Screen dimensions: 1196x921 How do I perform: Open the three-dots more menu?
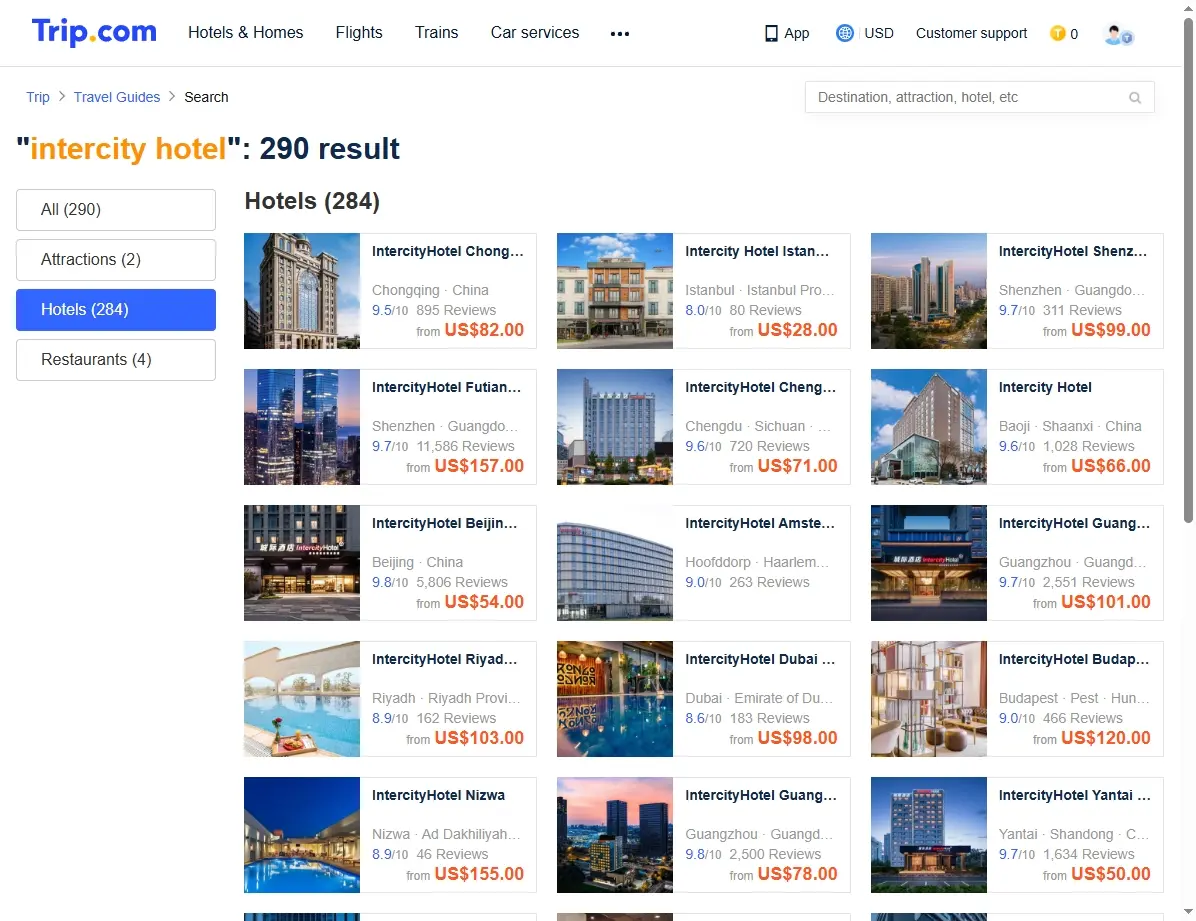(x=620, y=34)
